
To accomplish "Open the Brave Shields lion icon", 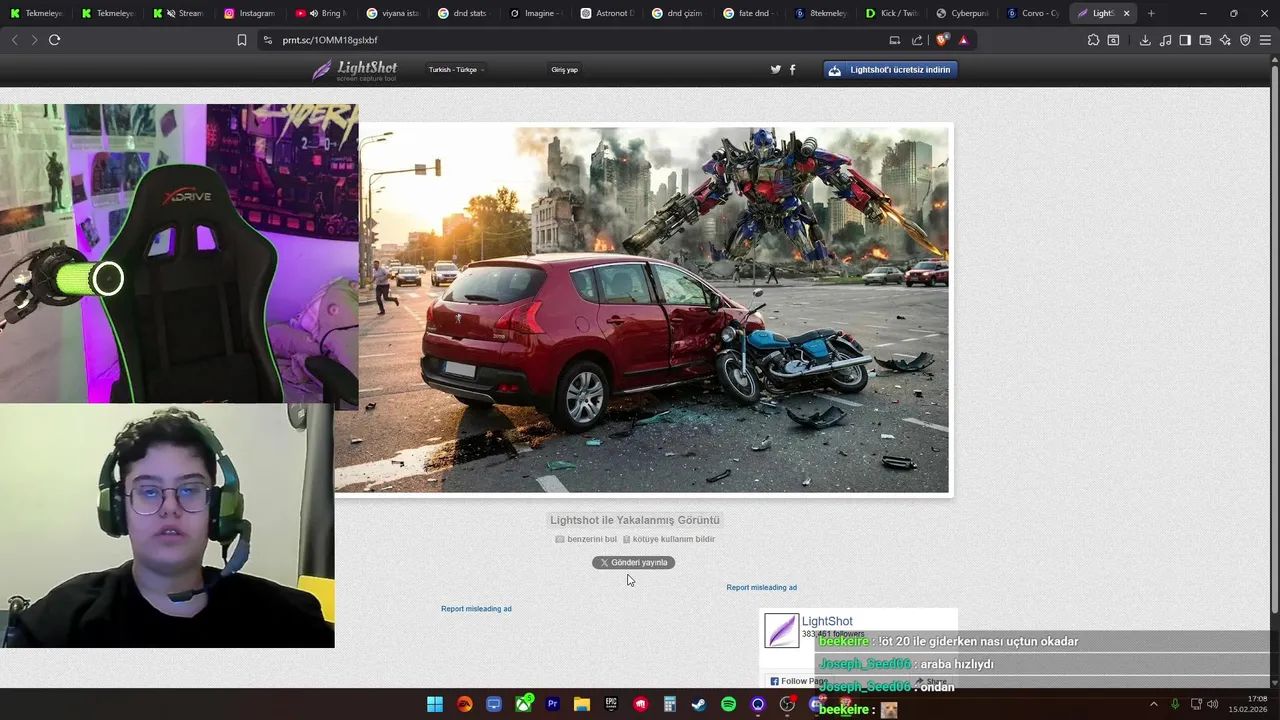I will click(x=941, y=40).
